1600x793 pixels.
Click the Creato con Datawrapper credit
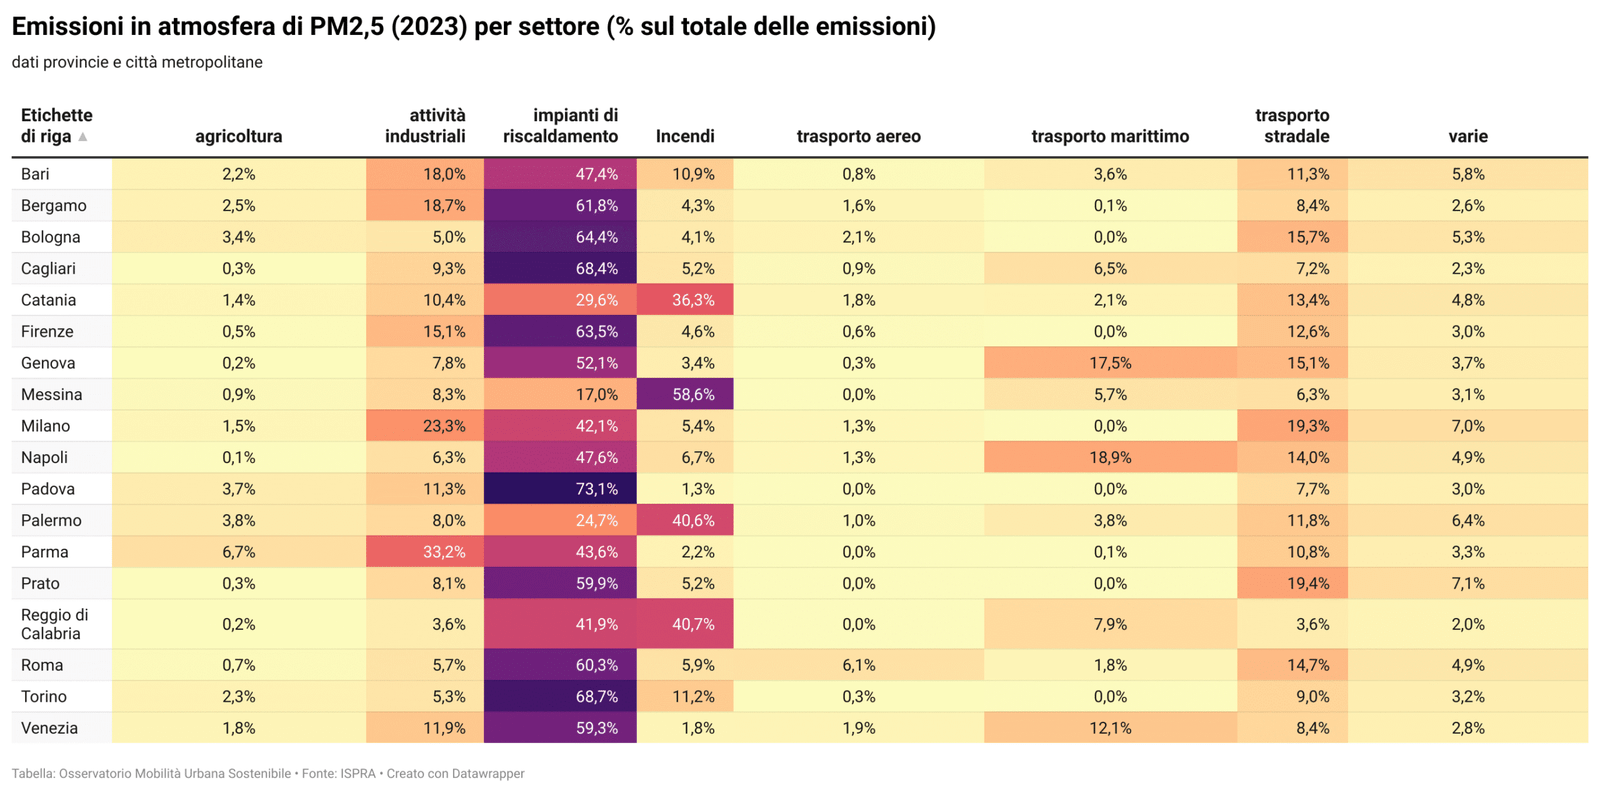pyautogui.click(x=455, y=774)
